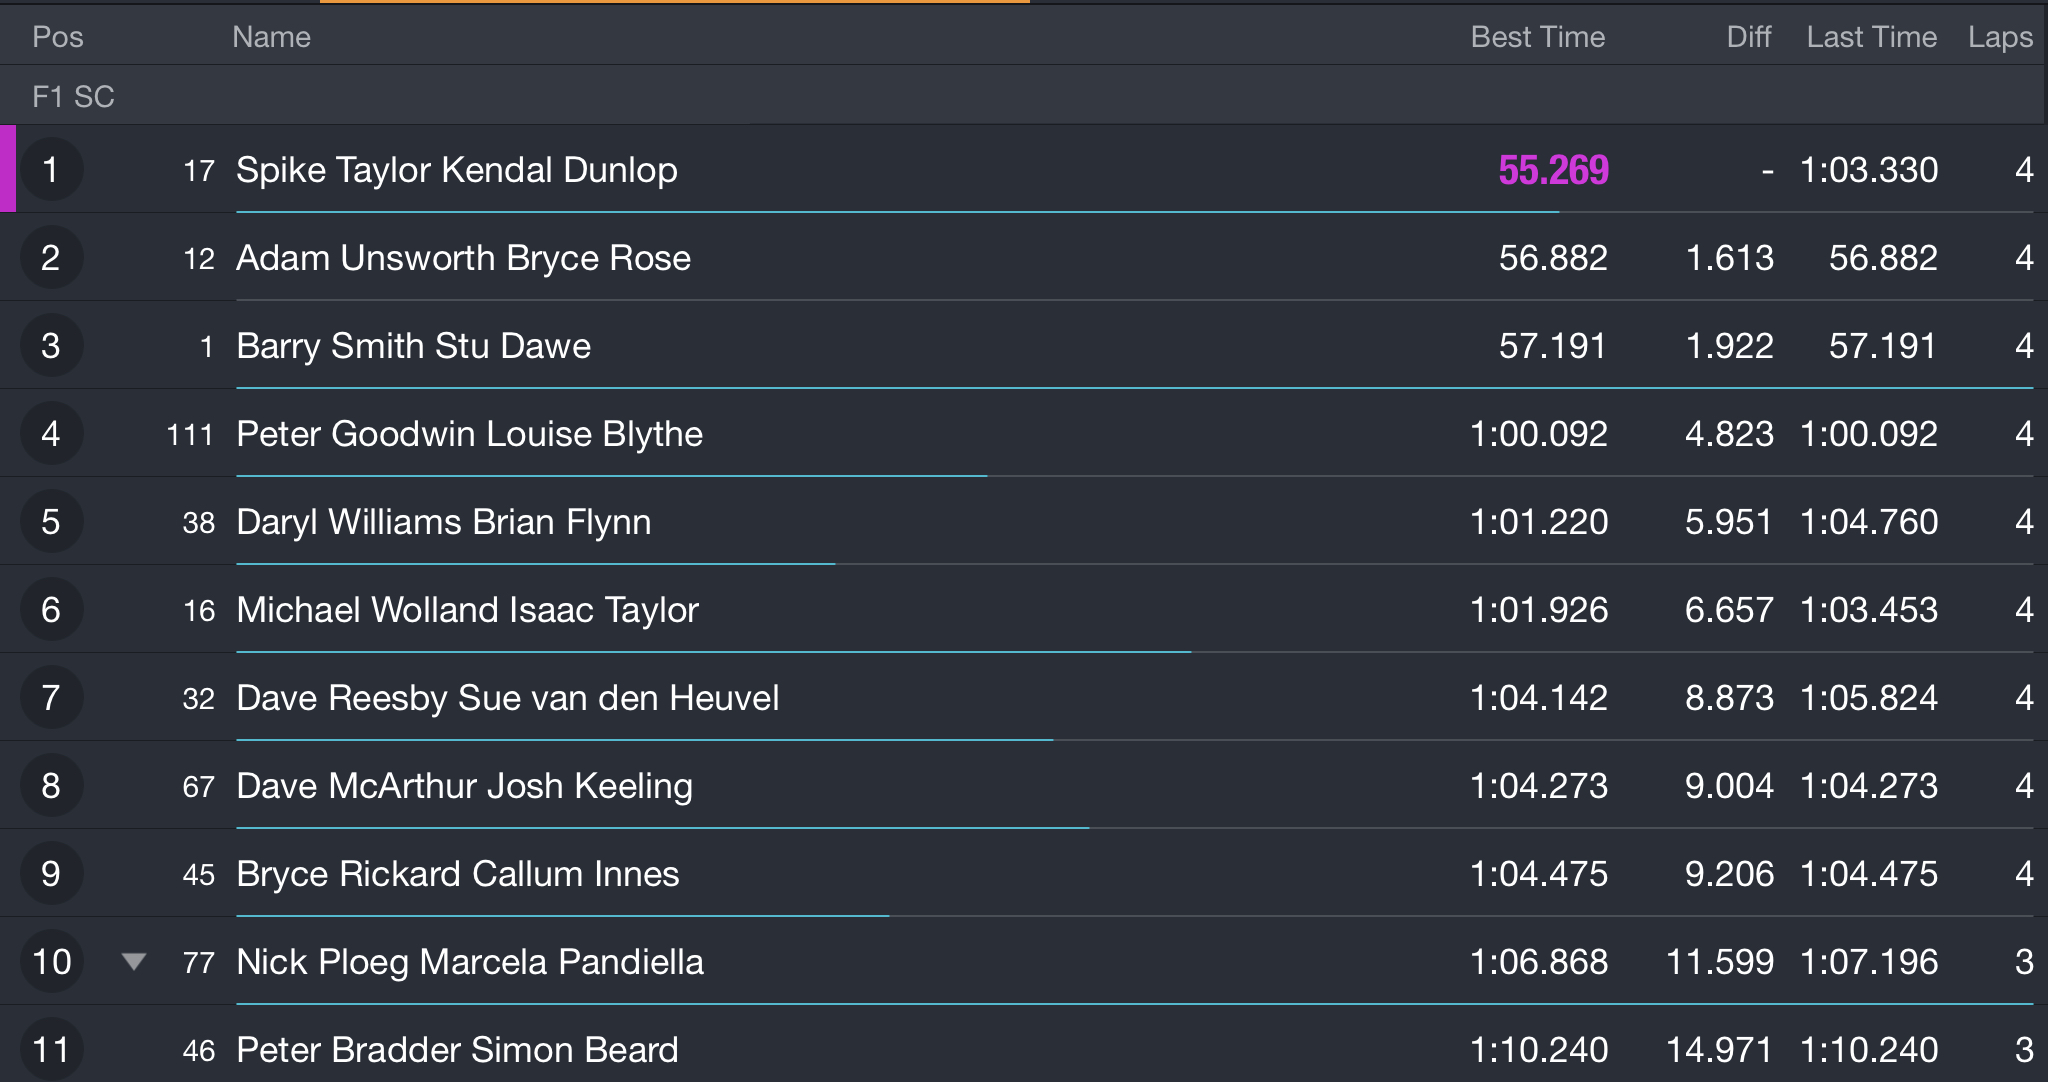Sort by the Best Time column header

click(1538, 37)
